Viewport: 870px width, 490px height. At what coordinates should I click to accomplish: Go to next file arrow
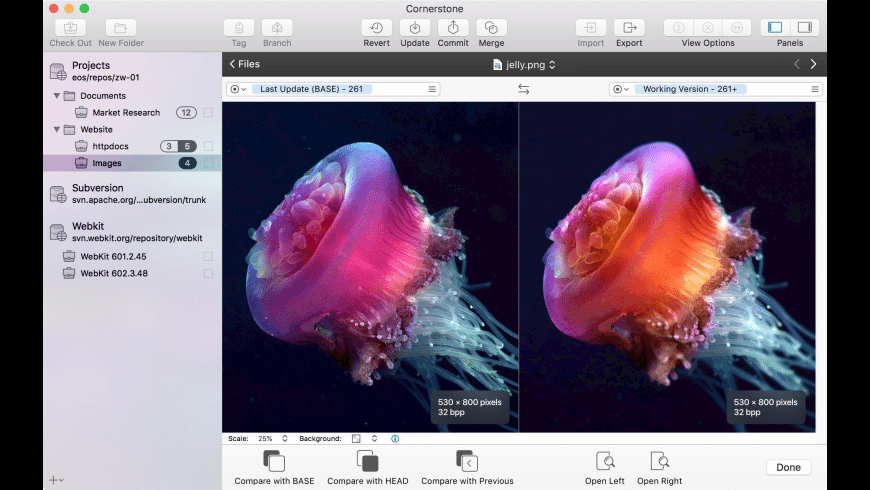pyautogui.click(x=813, y=64)
